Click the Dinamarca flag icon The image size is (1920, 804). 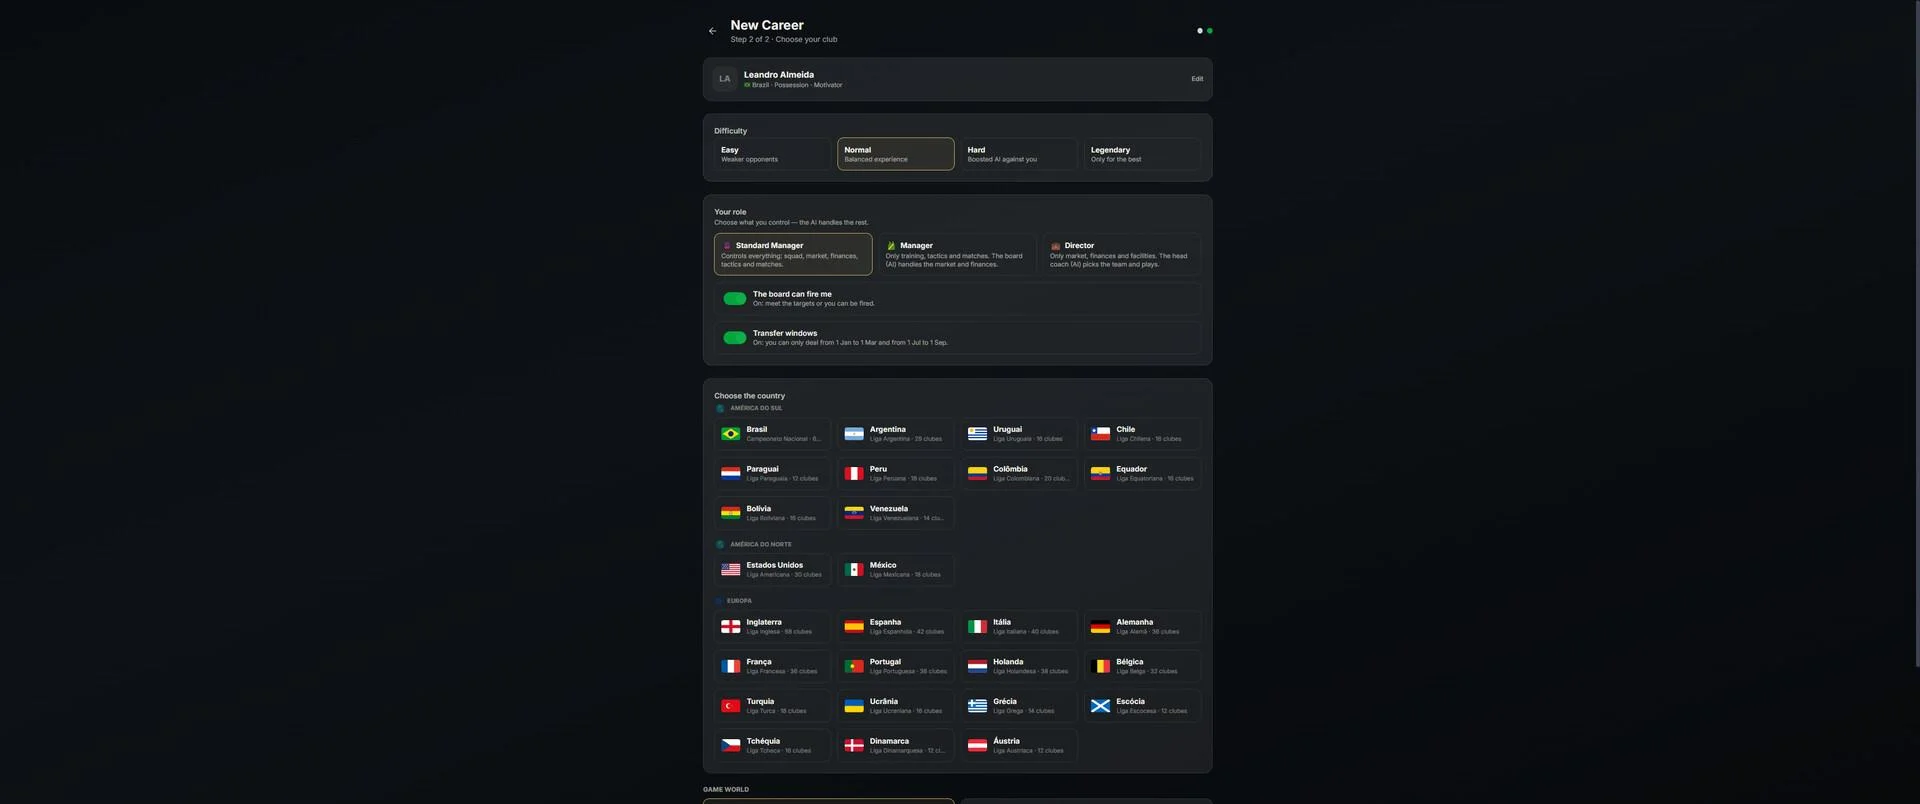(854, 746)
